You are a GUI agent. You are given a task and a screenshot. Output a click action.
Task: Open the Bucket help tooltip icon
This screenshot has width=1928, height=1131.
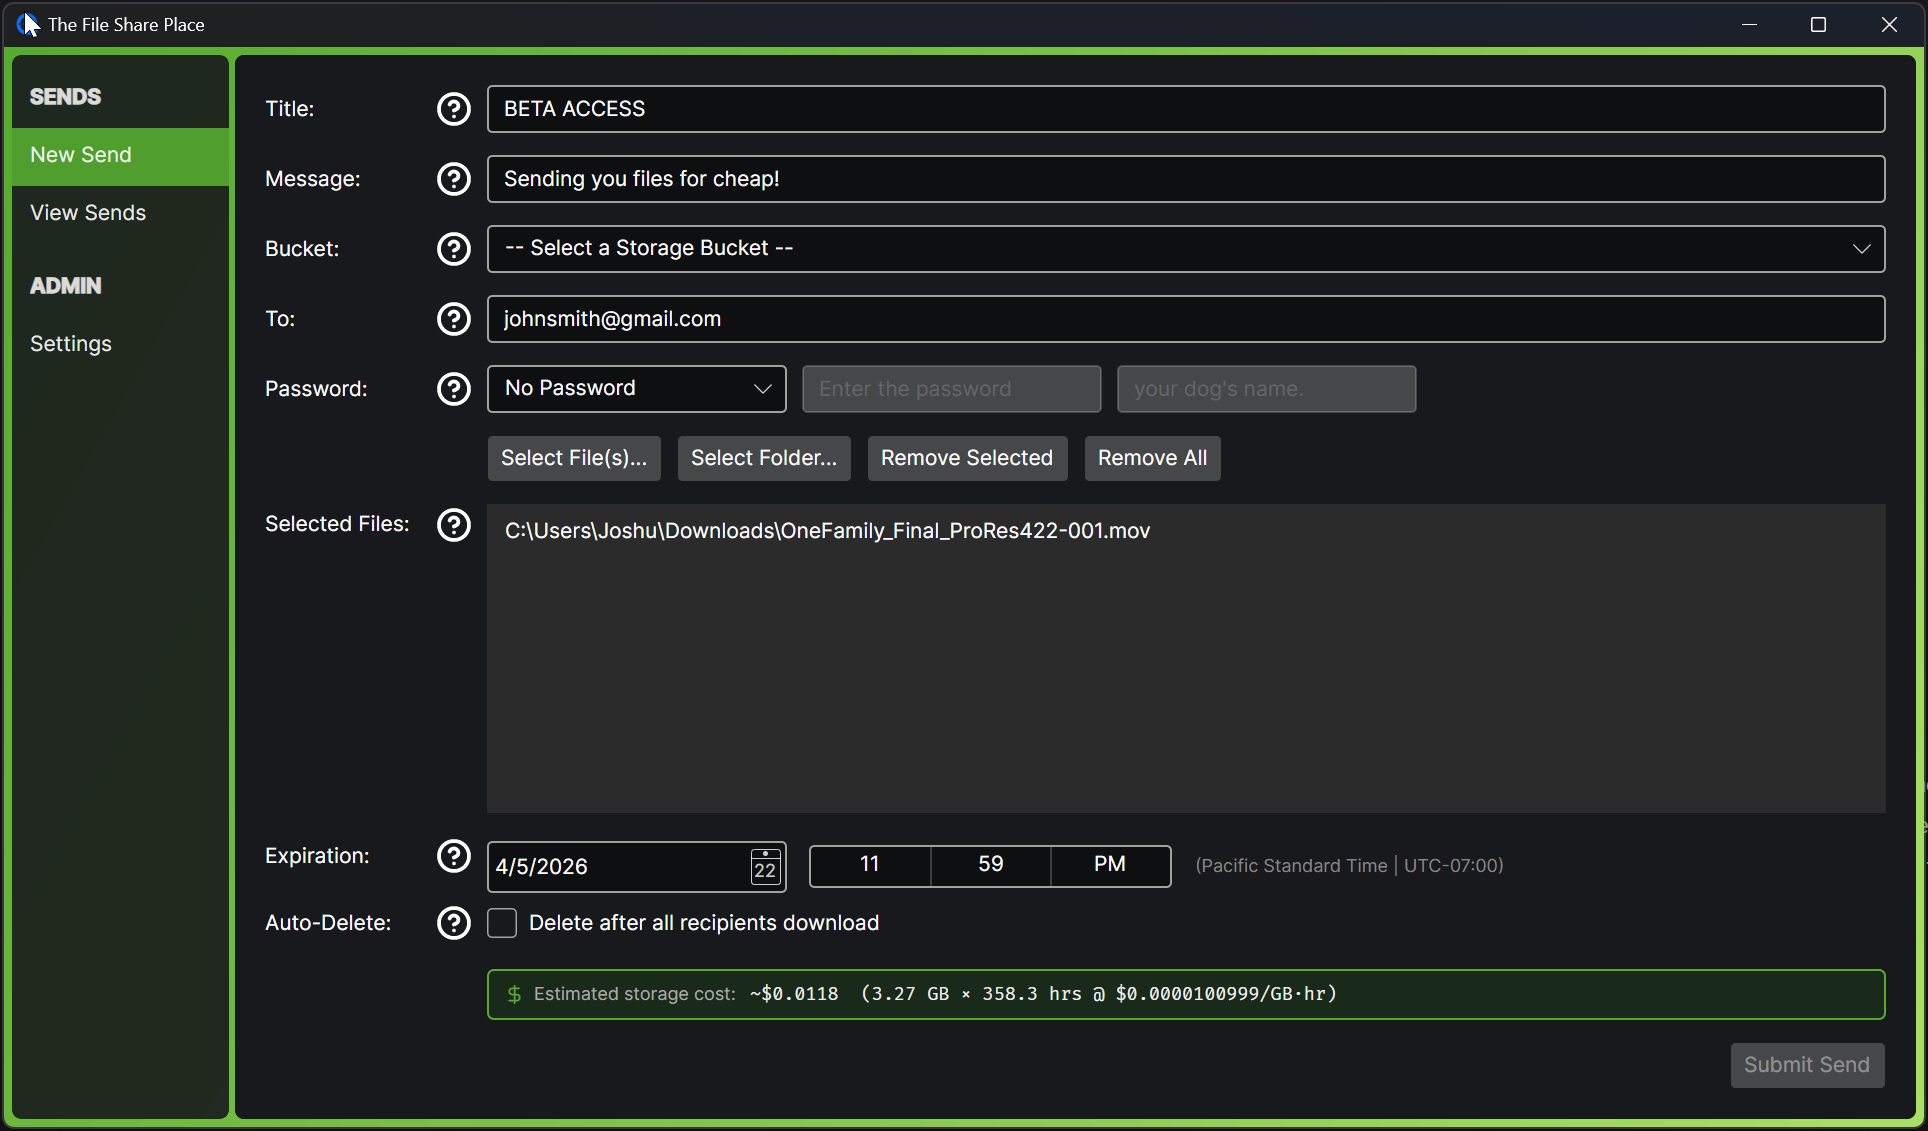(x=454, y=249)
